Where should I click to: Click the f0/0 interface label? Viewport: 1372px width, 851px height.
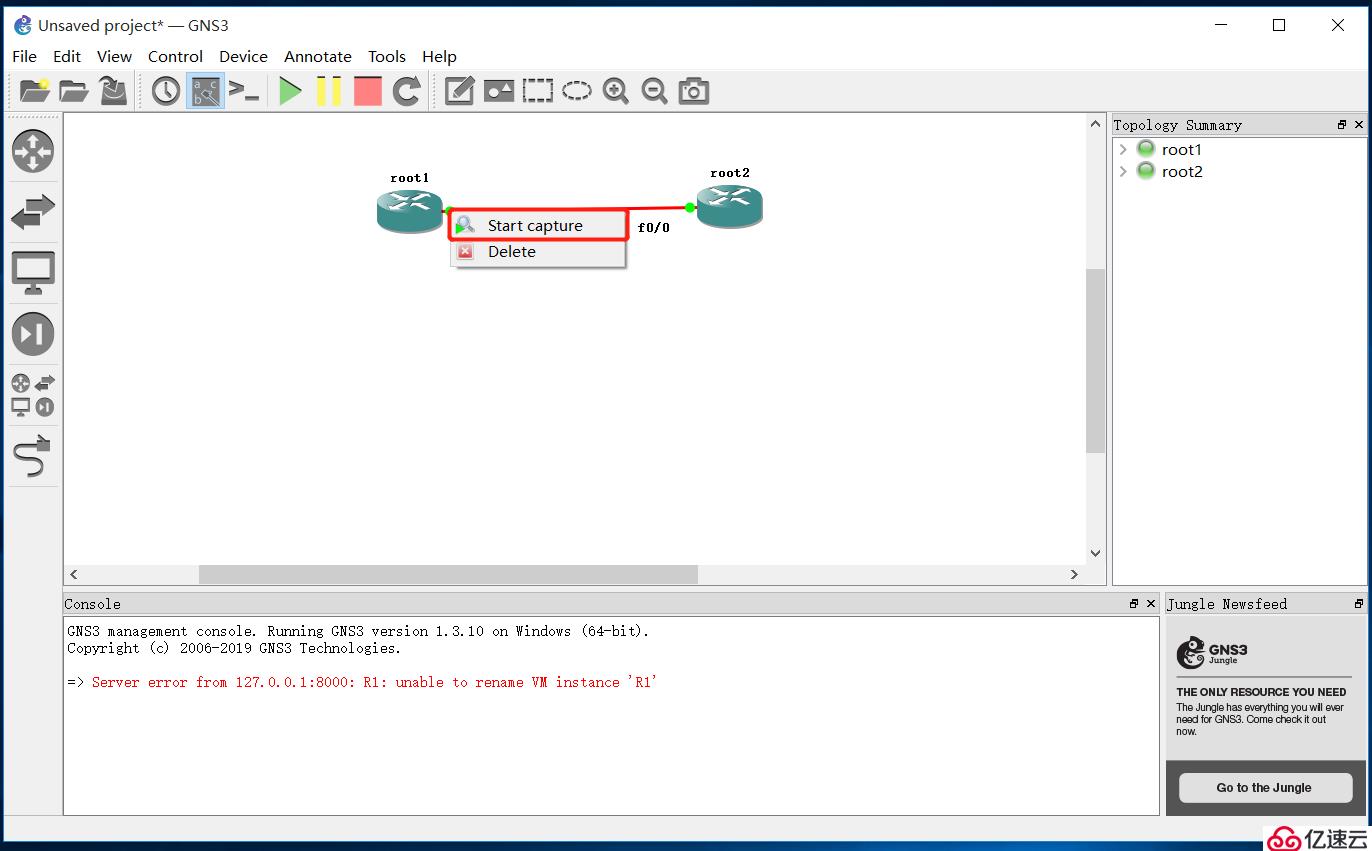[x=654, y=228]
